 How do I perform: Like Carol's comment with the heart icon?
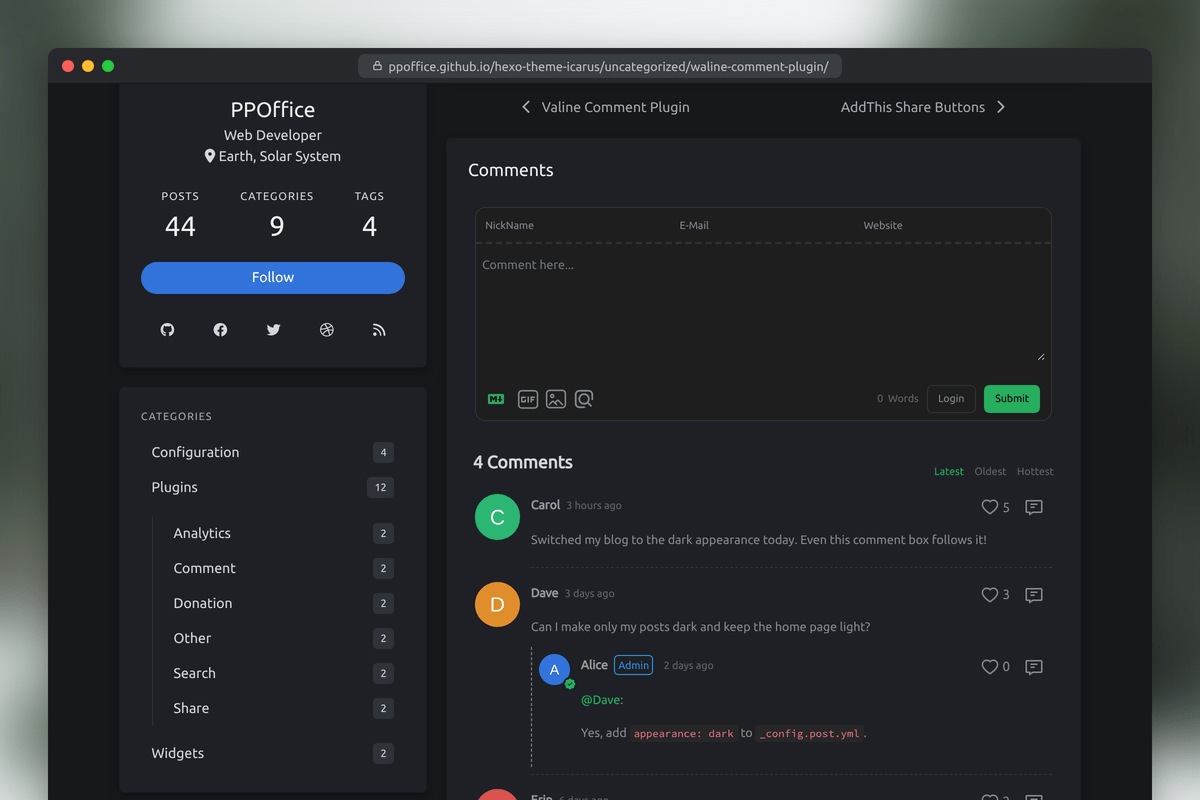[990, 507]
